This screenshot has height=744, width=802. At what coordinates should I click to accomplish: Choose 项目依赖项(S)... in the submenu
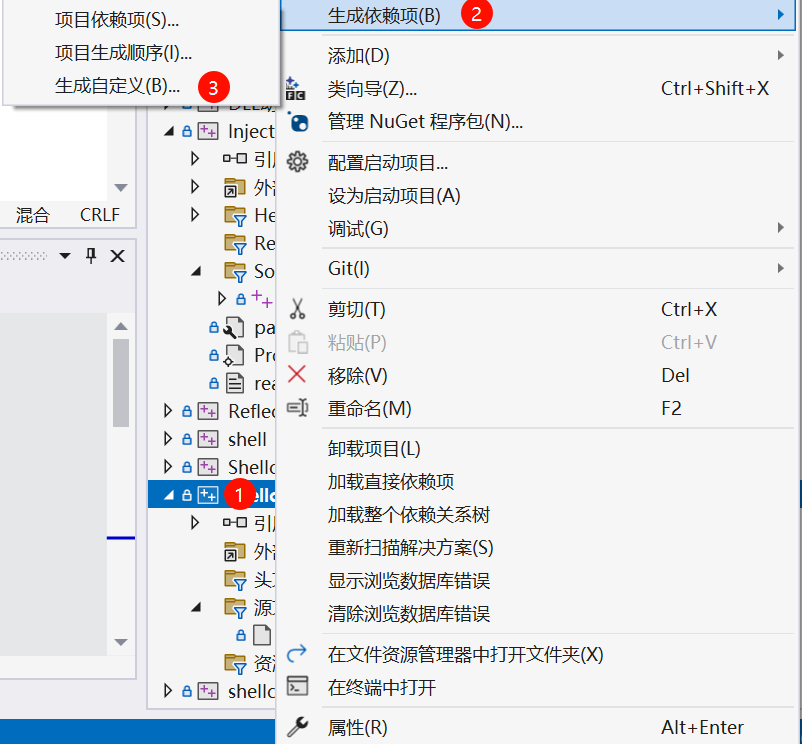(117, 20)
